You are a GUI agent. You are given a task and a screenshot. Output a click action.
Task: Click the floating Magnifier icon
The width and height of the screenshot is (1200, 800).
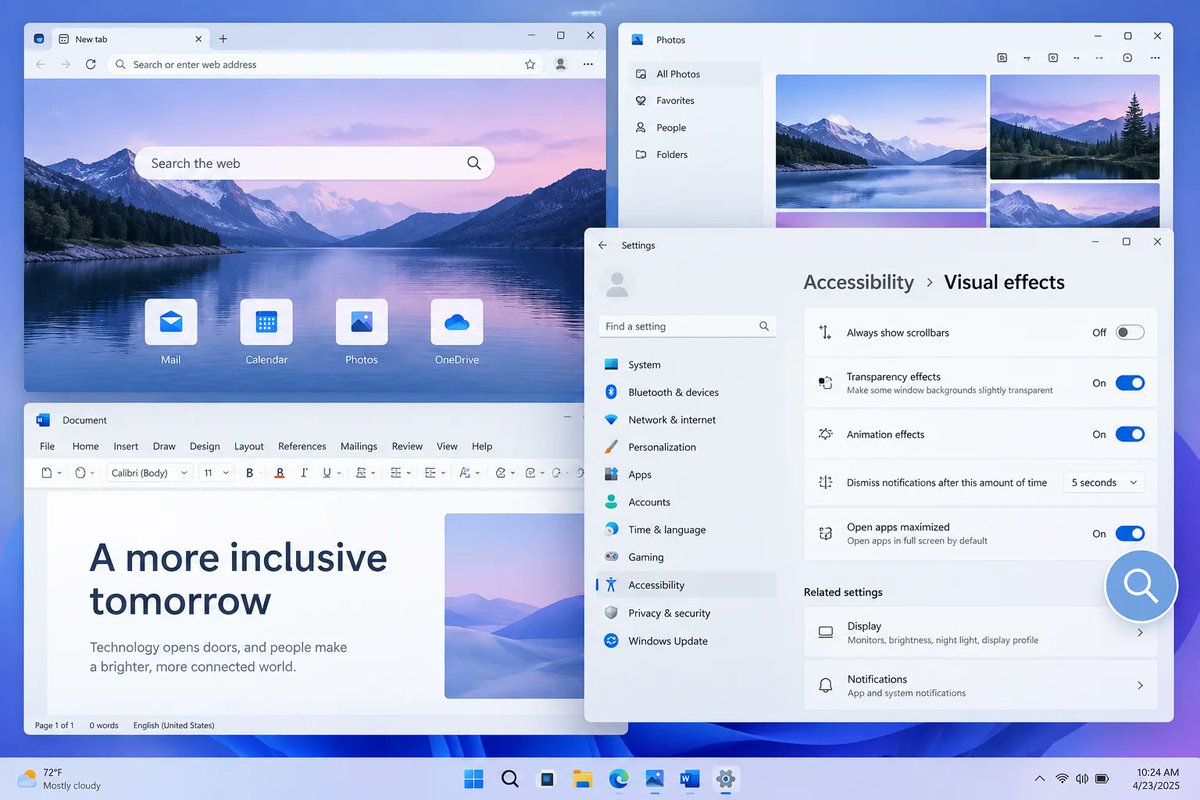click(1141, 586)
